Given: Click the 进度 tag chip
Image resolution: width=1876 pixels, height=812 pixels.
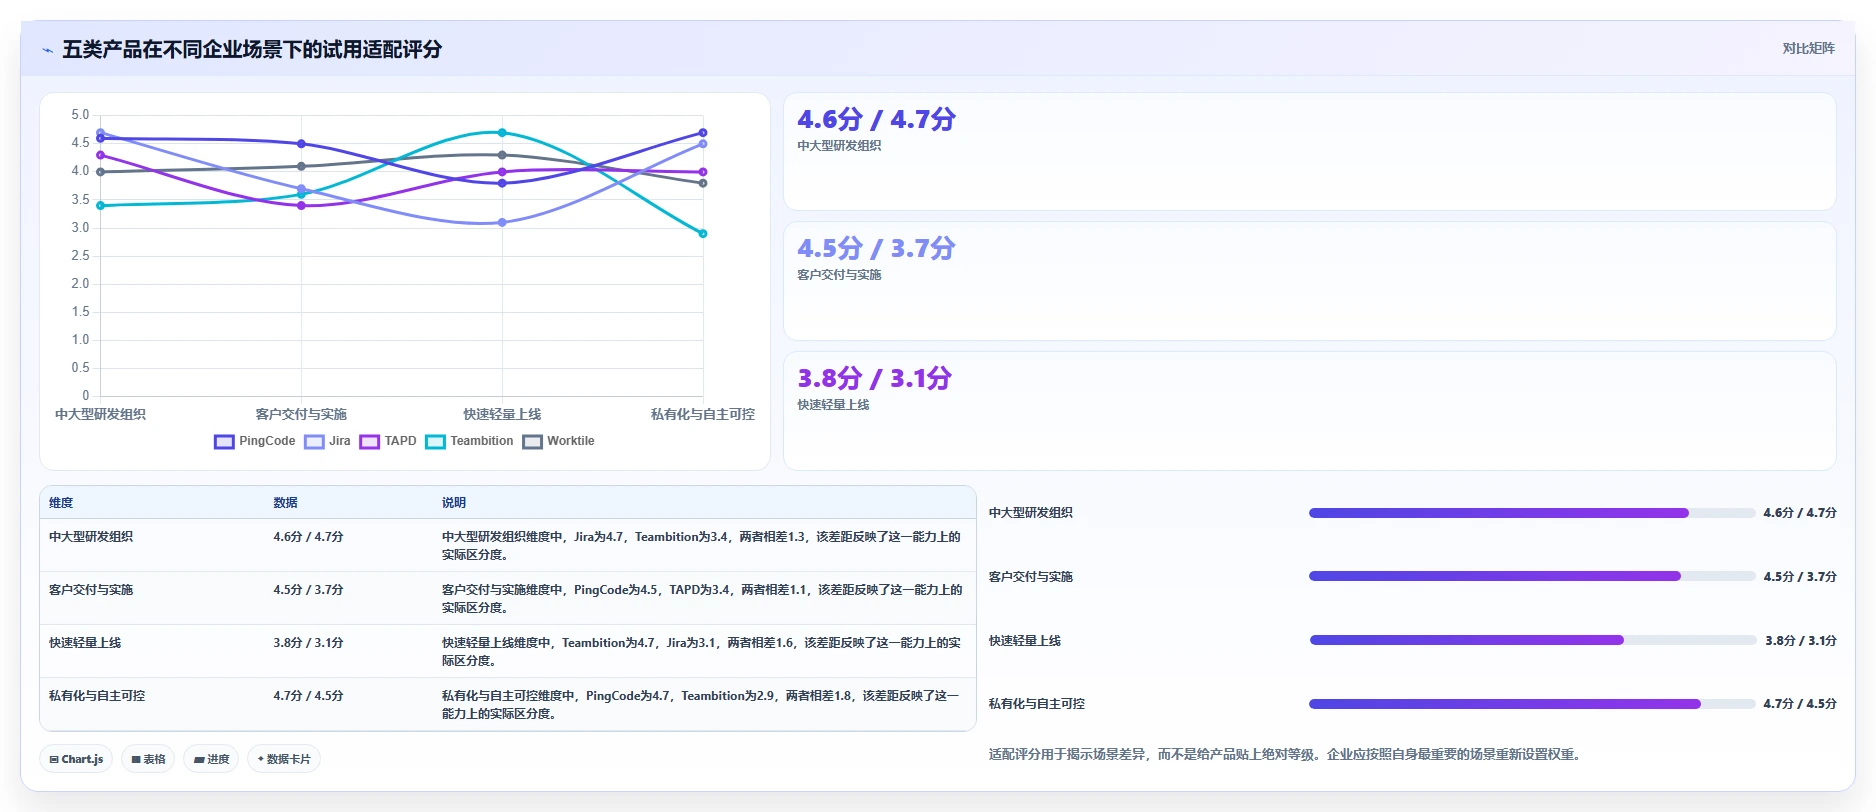Looking at the screenshot, I should [x=211, y=759].
